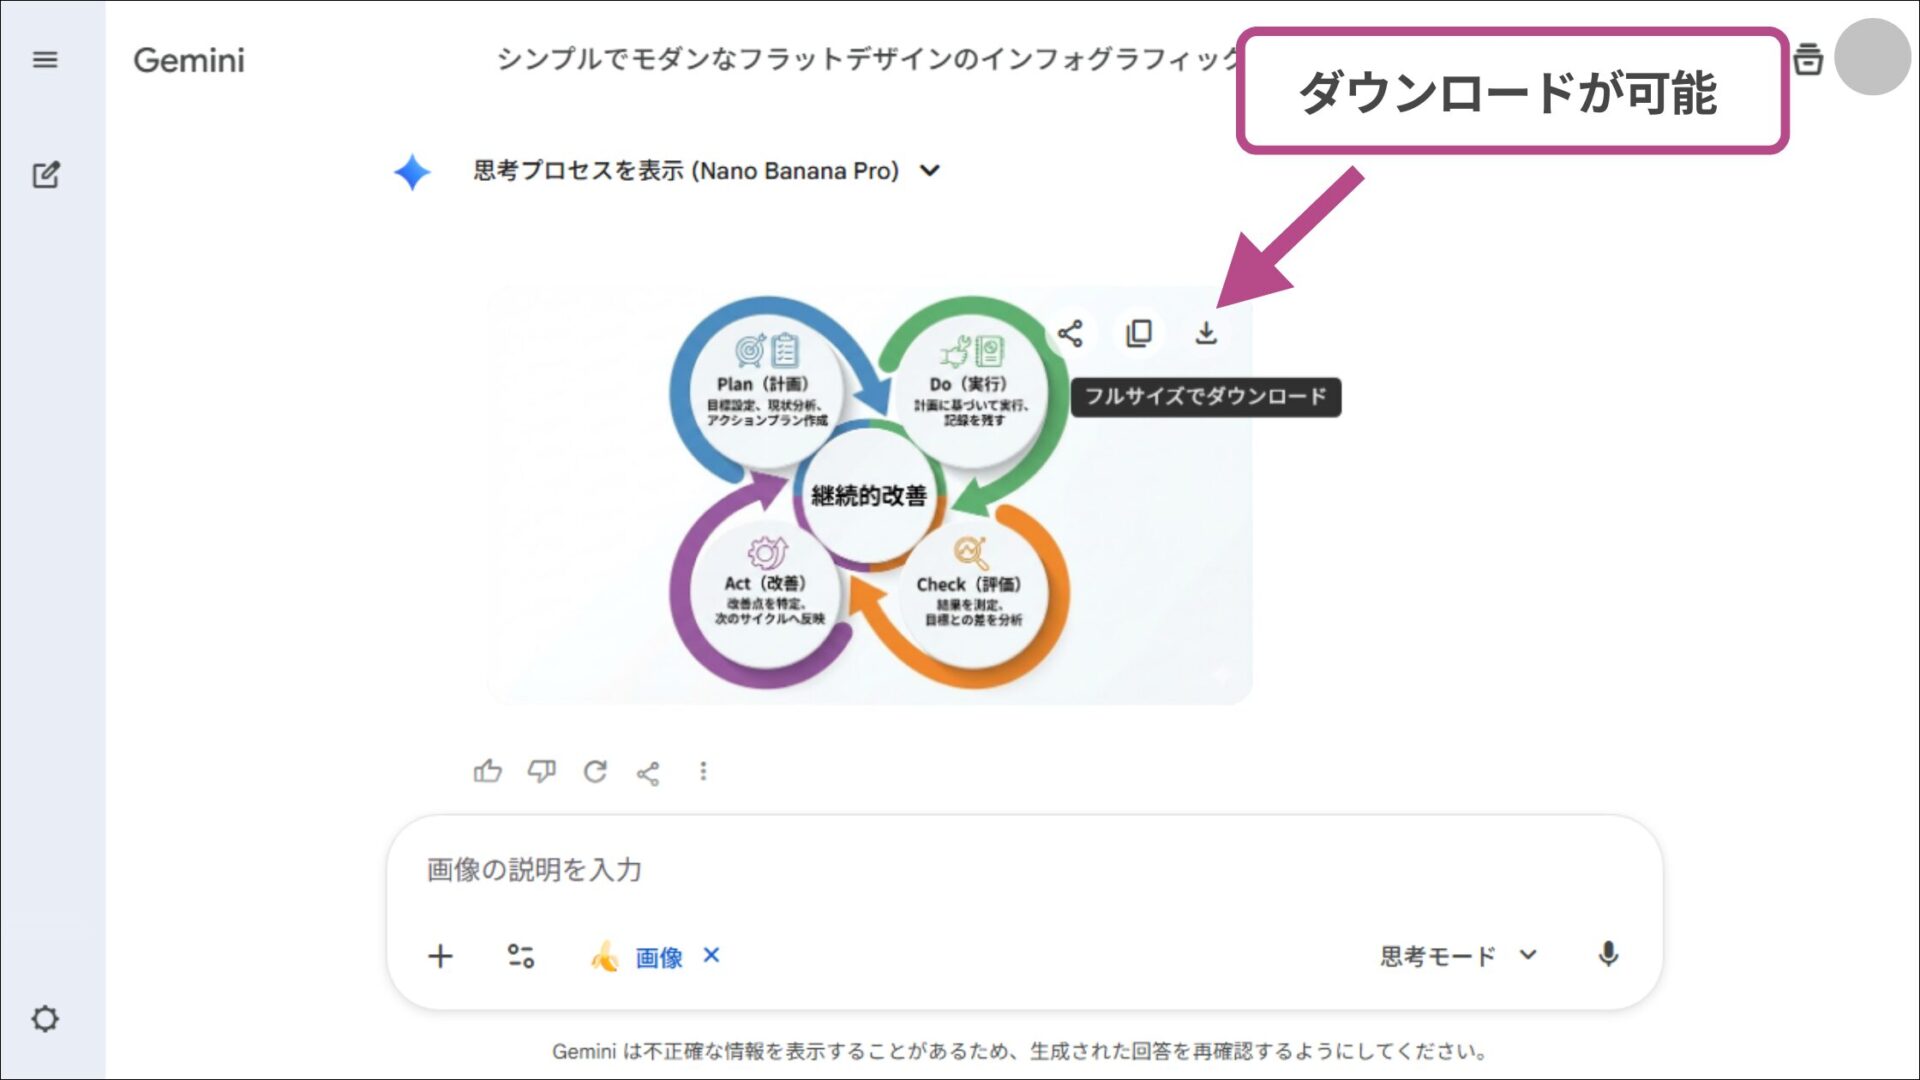
Task: Open the tools sliders icon
Action: [521, 956]
